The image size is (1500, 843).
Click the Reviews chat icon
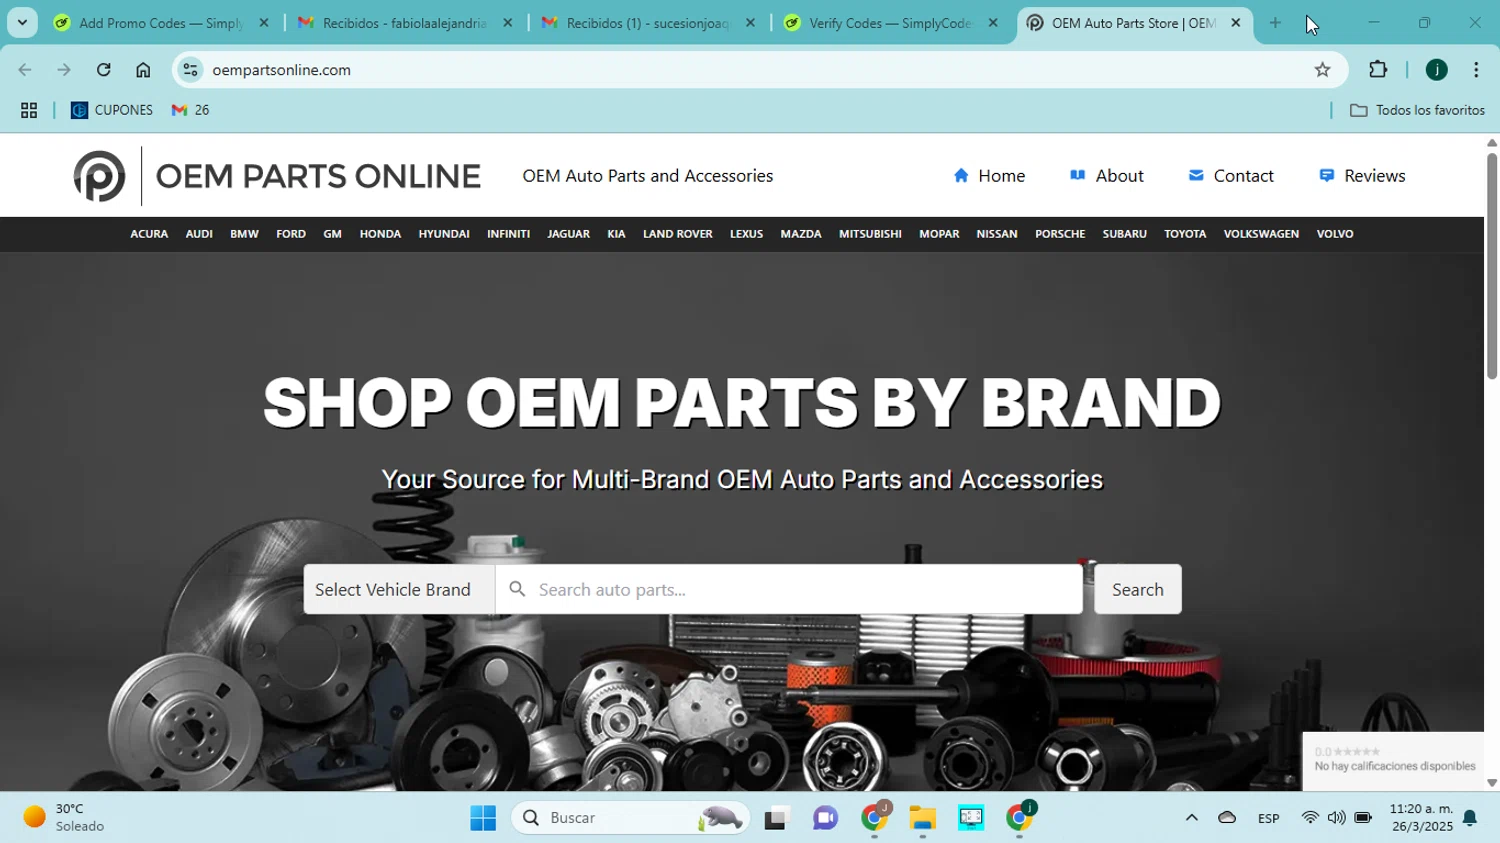click(1326, 175)
